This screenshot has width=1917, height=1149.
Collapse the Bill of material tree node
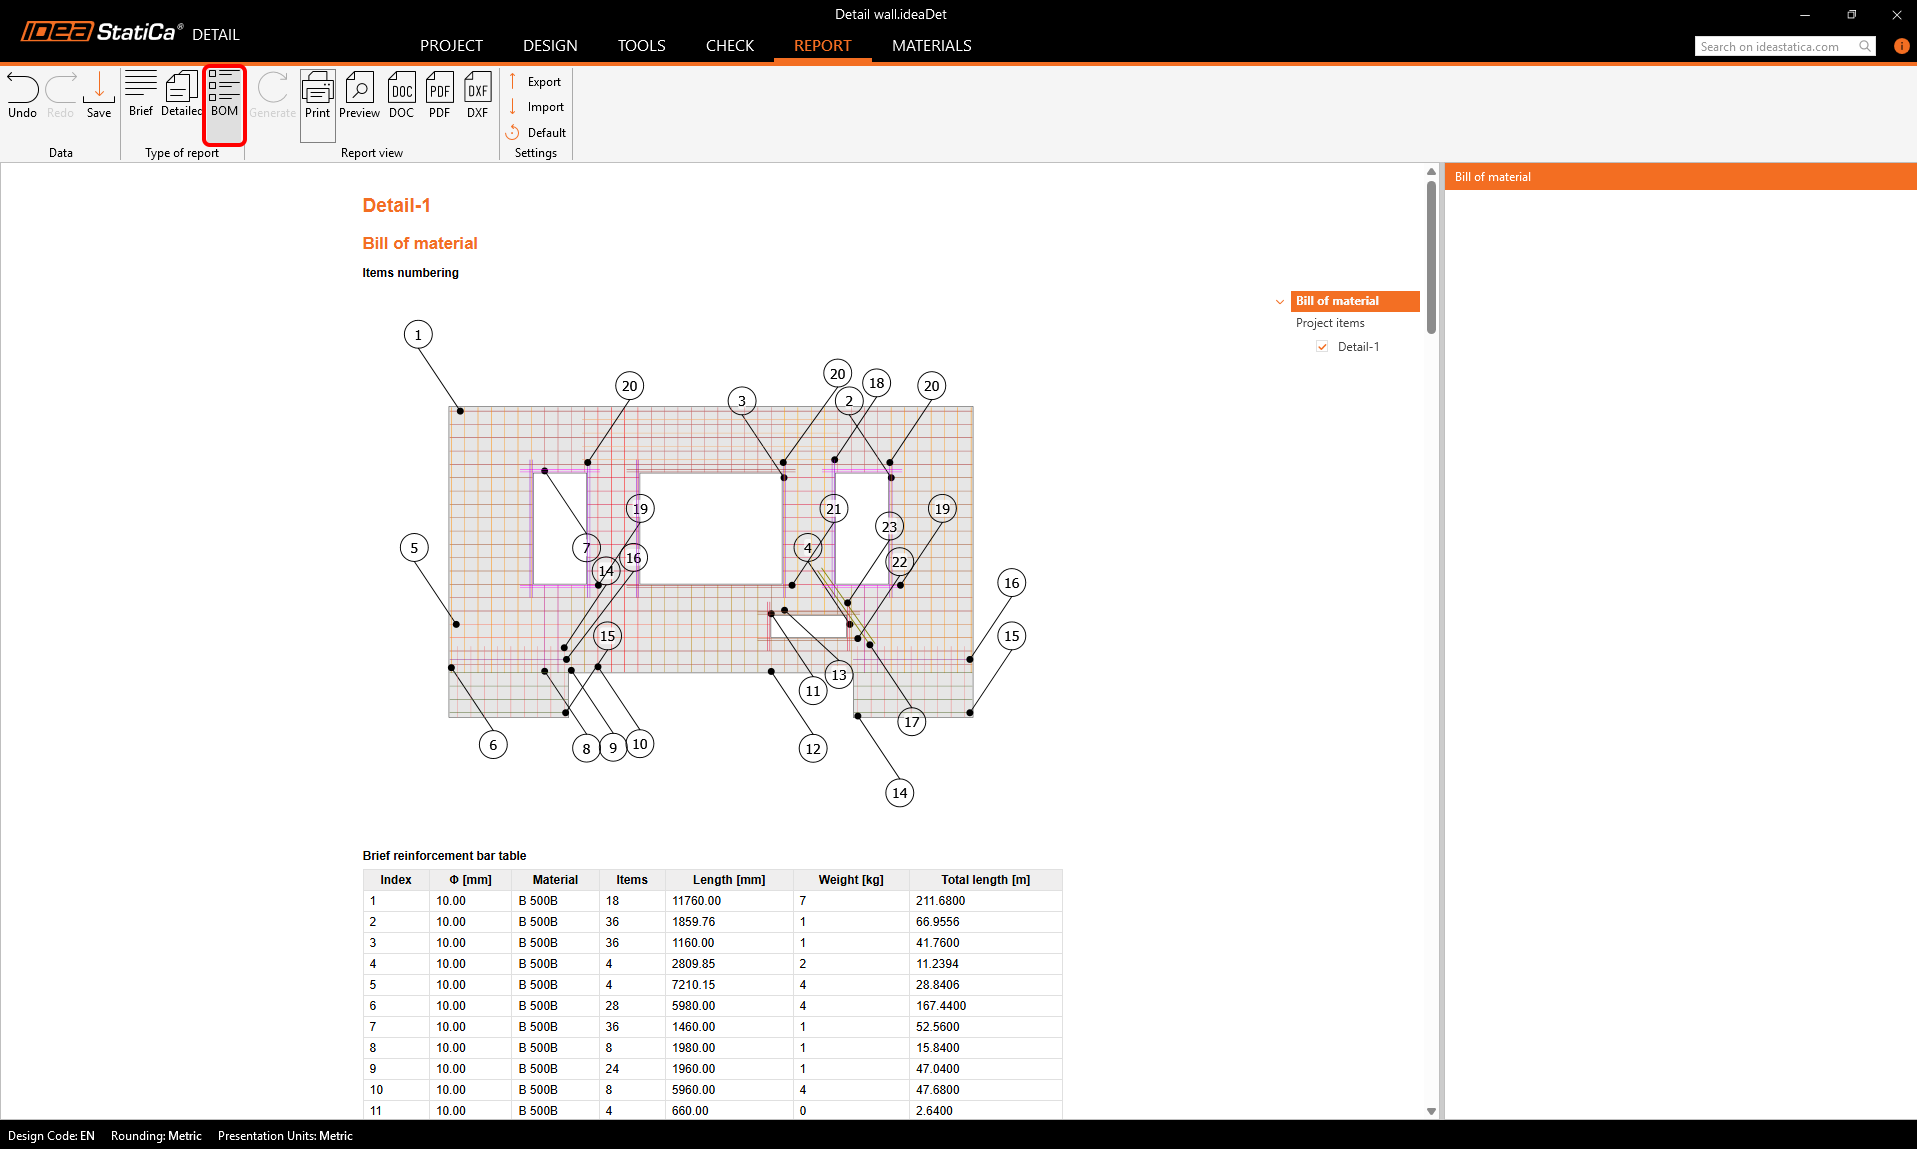point(1280,301)
